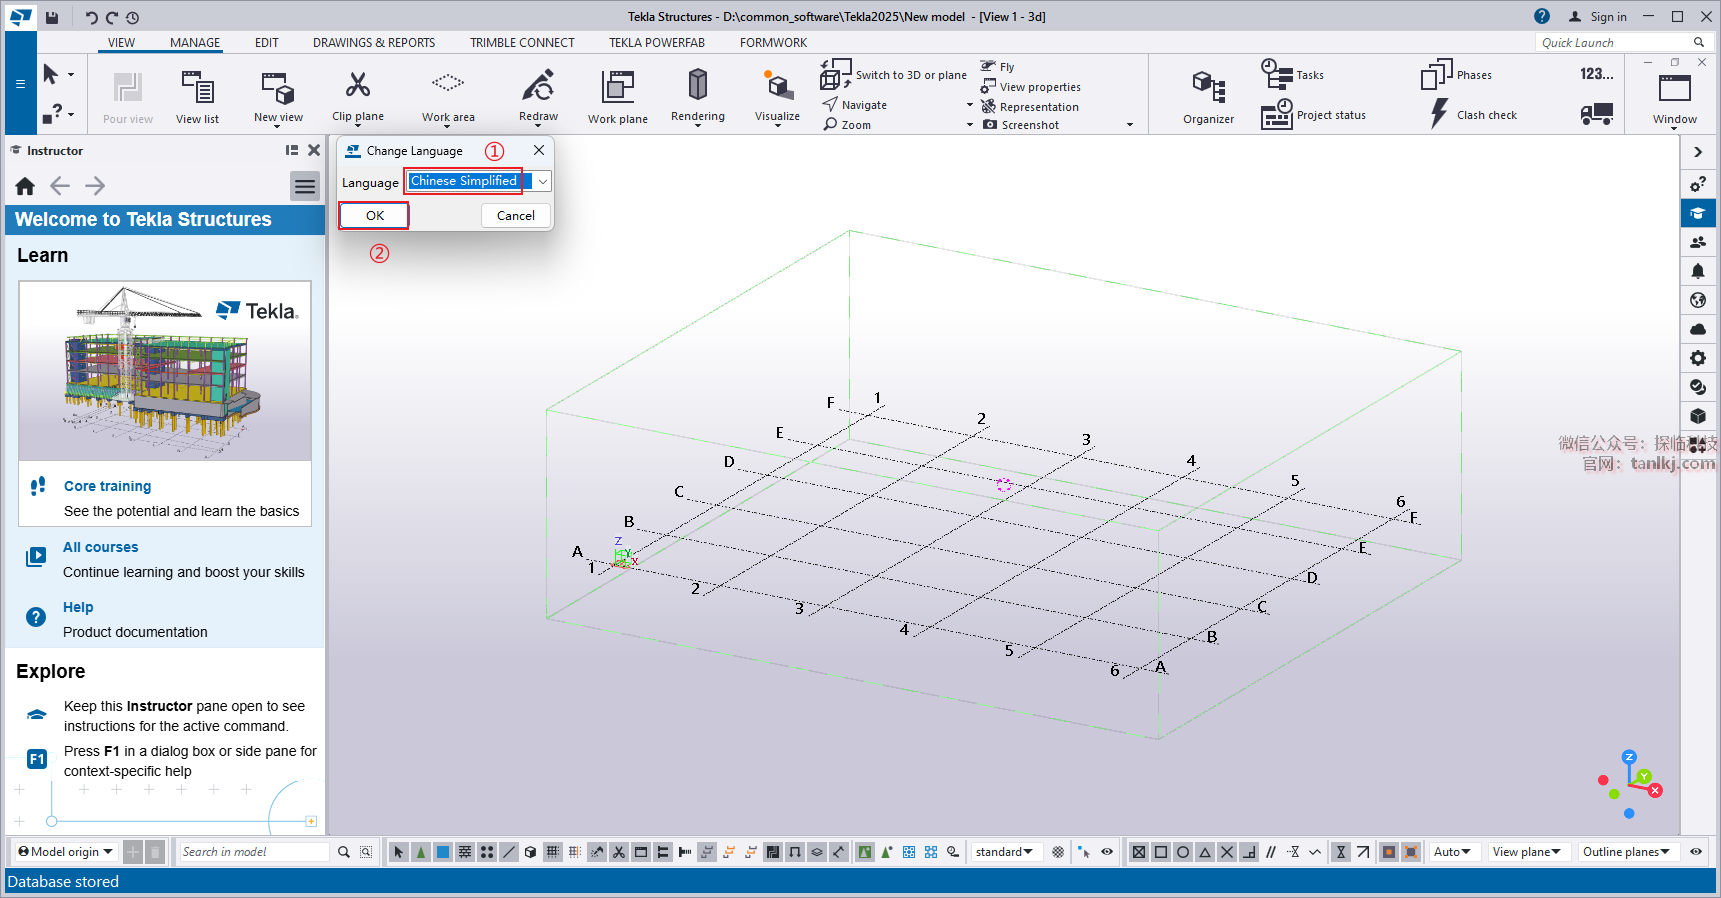Click the Project status icon
The image size is (1721, 898).
1276,115
